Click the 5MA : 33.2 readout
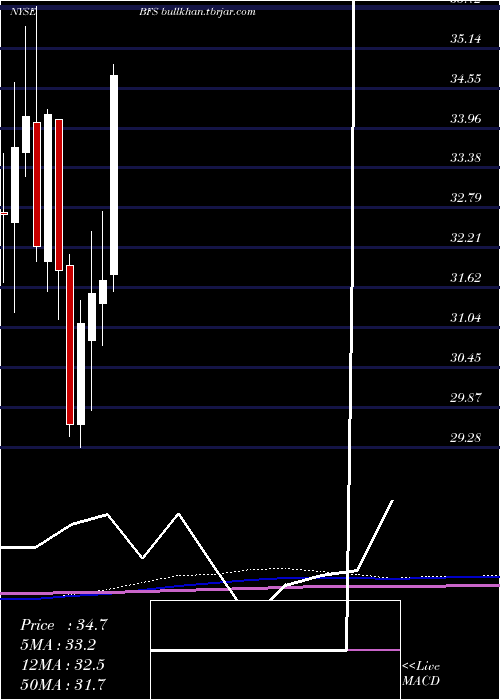The width and height of the screenshot is (500, 700). [58, 645]
